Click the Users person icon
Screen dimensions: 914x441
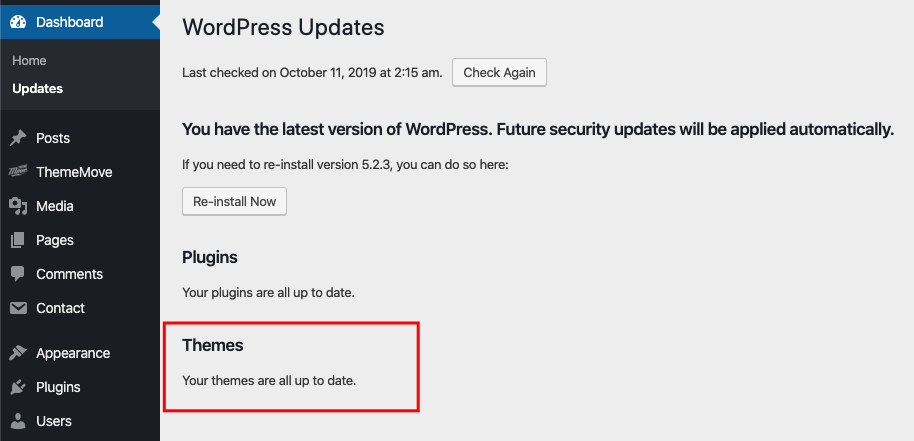pos(18,421)
